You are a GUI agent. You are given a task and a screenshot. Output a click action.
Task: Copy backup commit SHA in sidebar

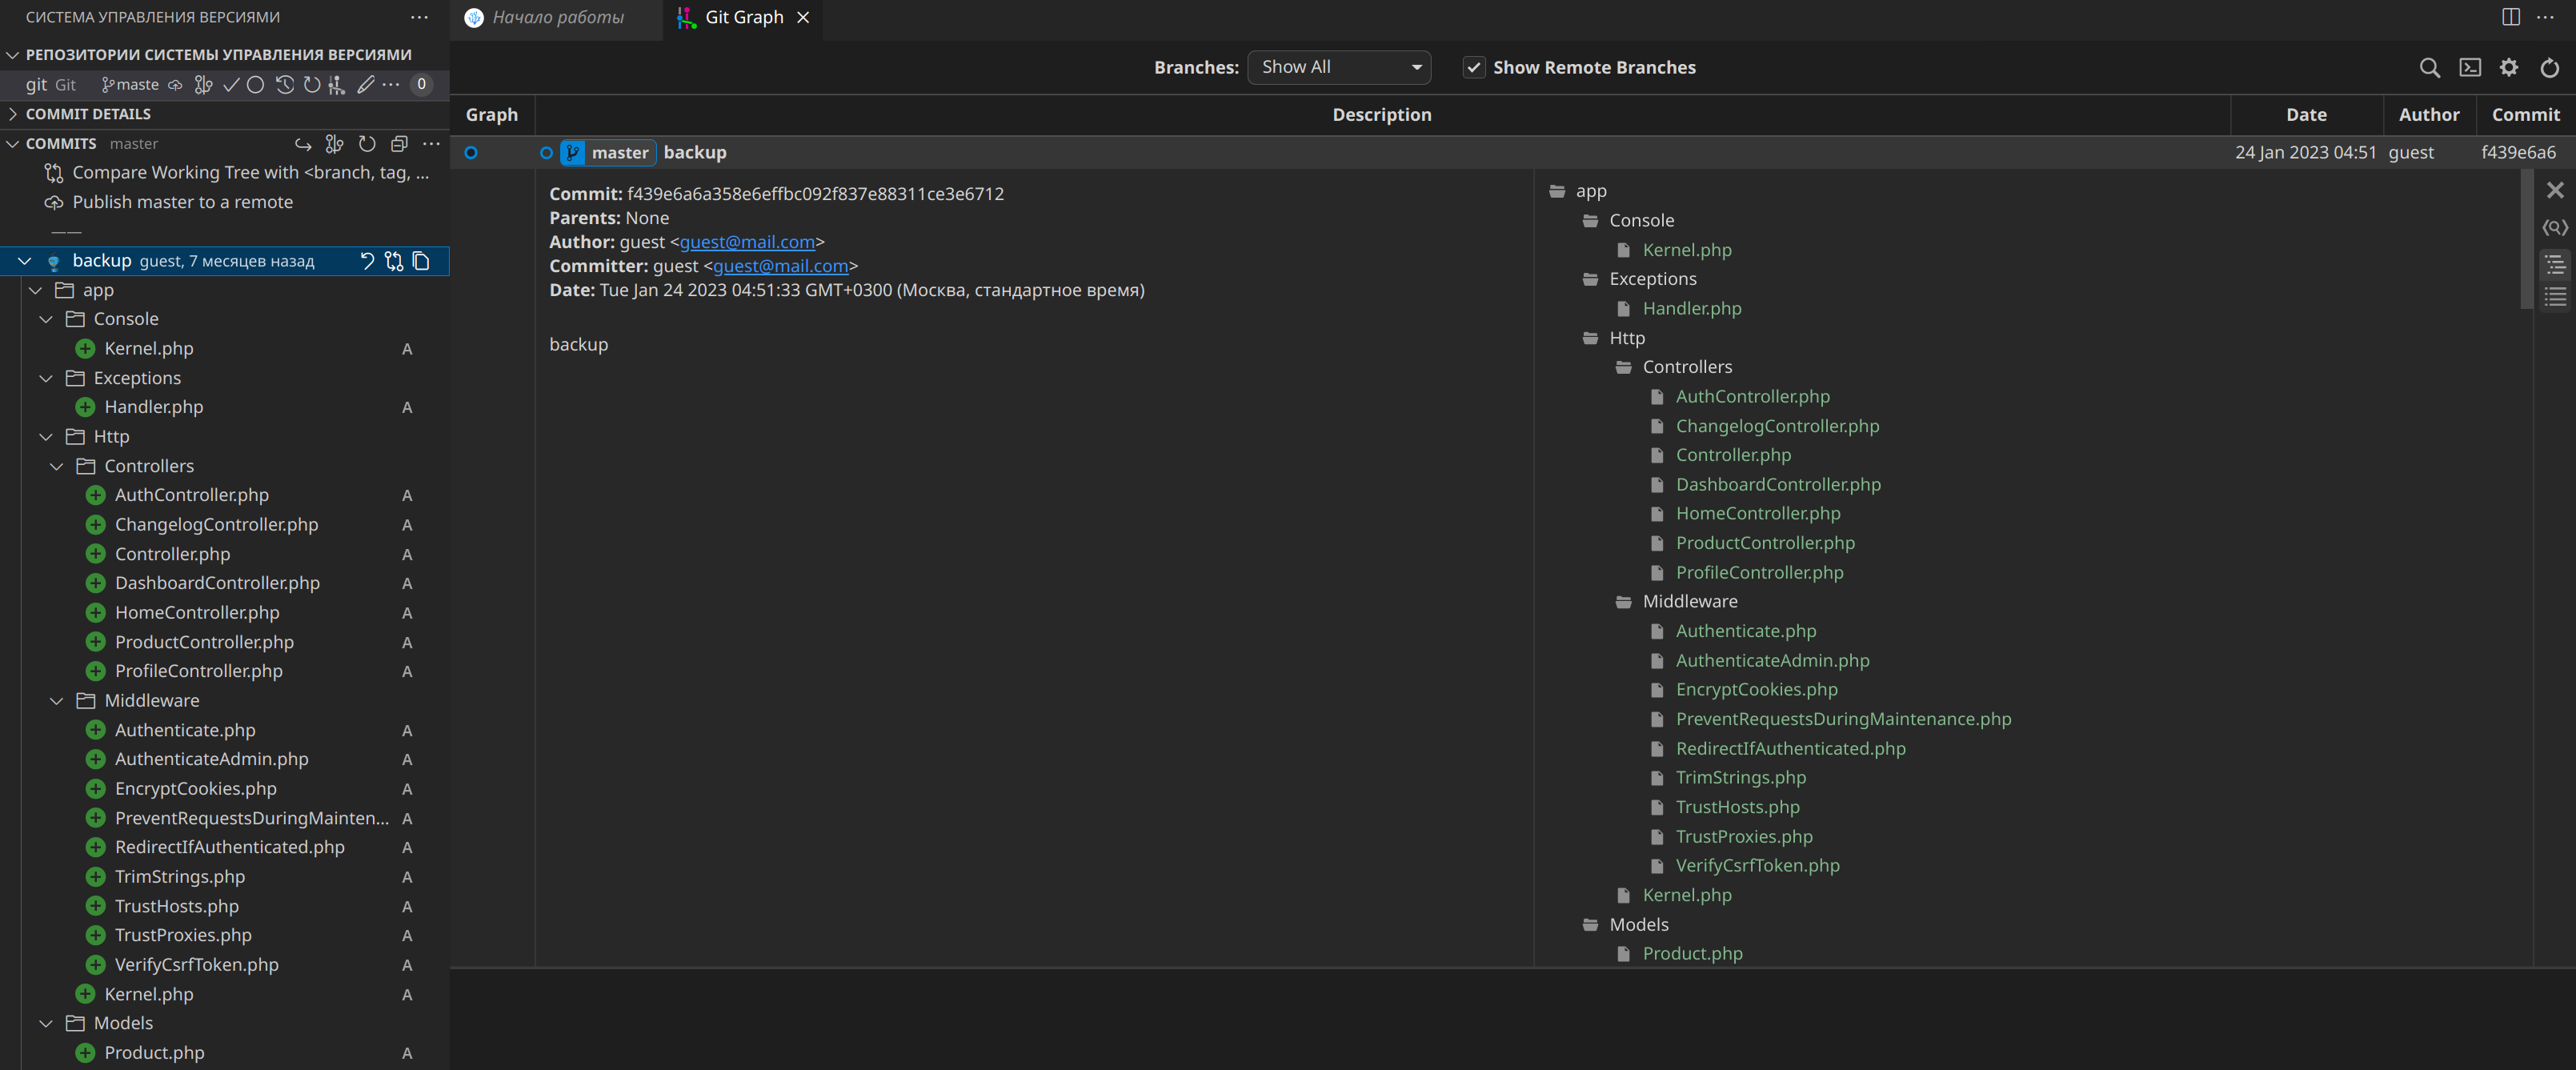pyautogui.click(x=421, y=261)
